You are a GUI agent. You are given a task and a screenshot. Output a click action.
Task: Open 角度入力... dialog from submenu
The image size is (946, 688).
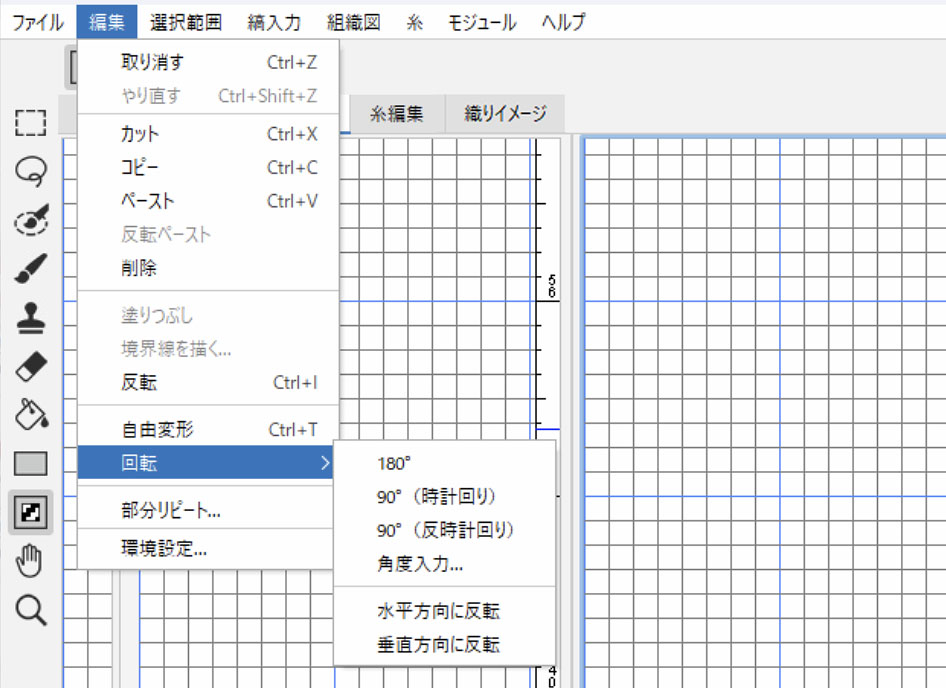[x=420, y=564]
